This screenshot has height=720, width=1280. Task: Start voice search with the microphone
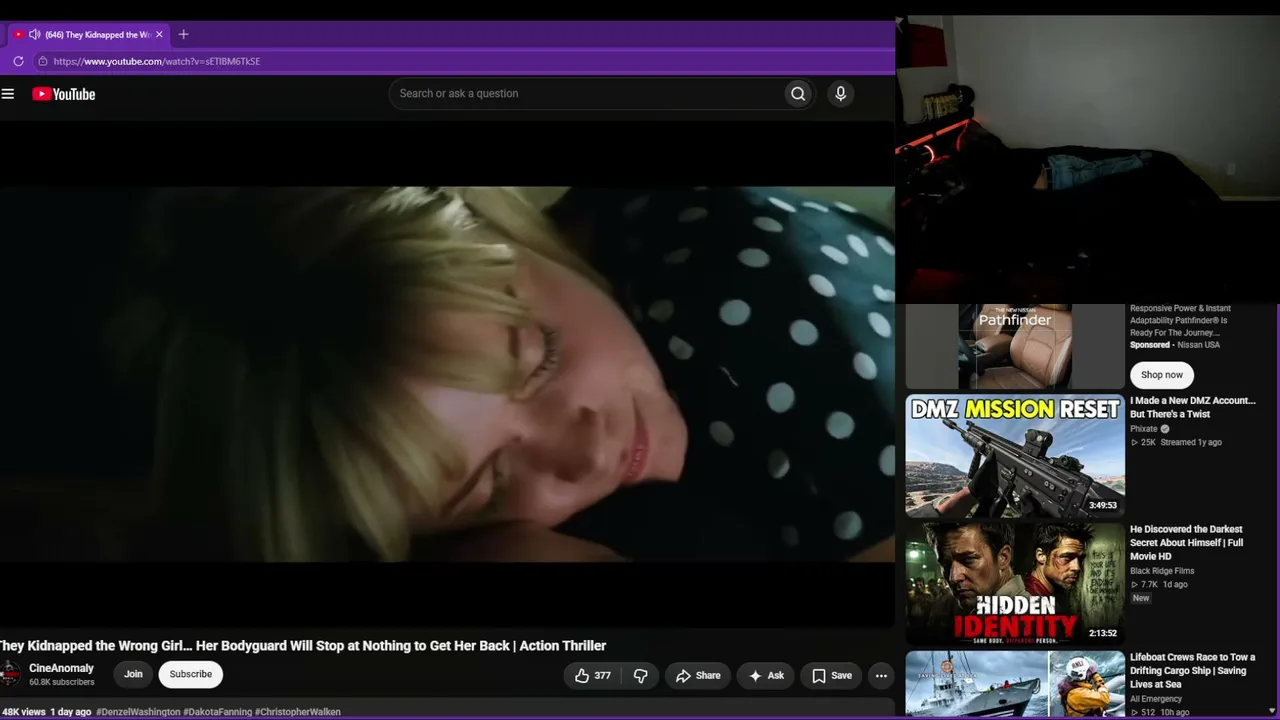coord(840,94)
